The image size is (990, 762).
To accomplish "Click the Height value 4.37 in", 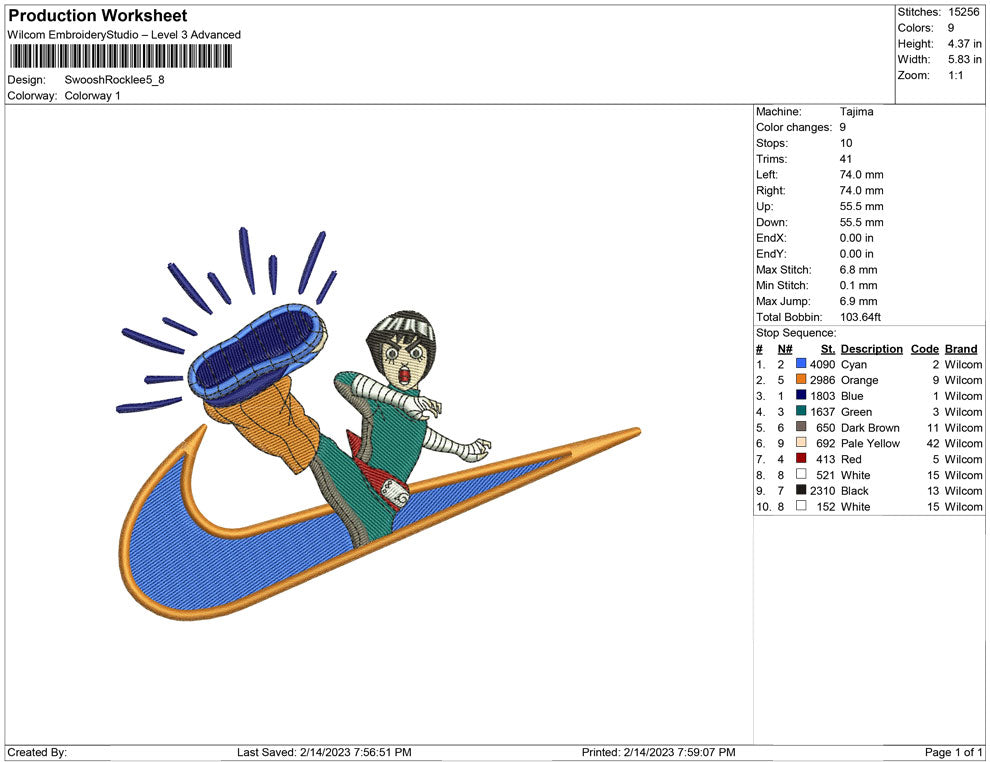I will tap(964, 44).
